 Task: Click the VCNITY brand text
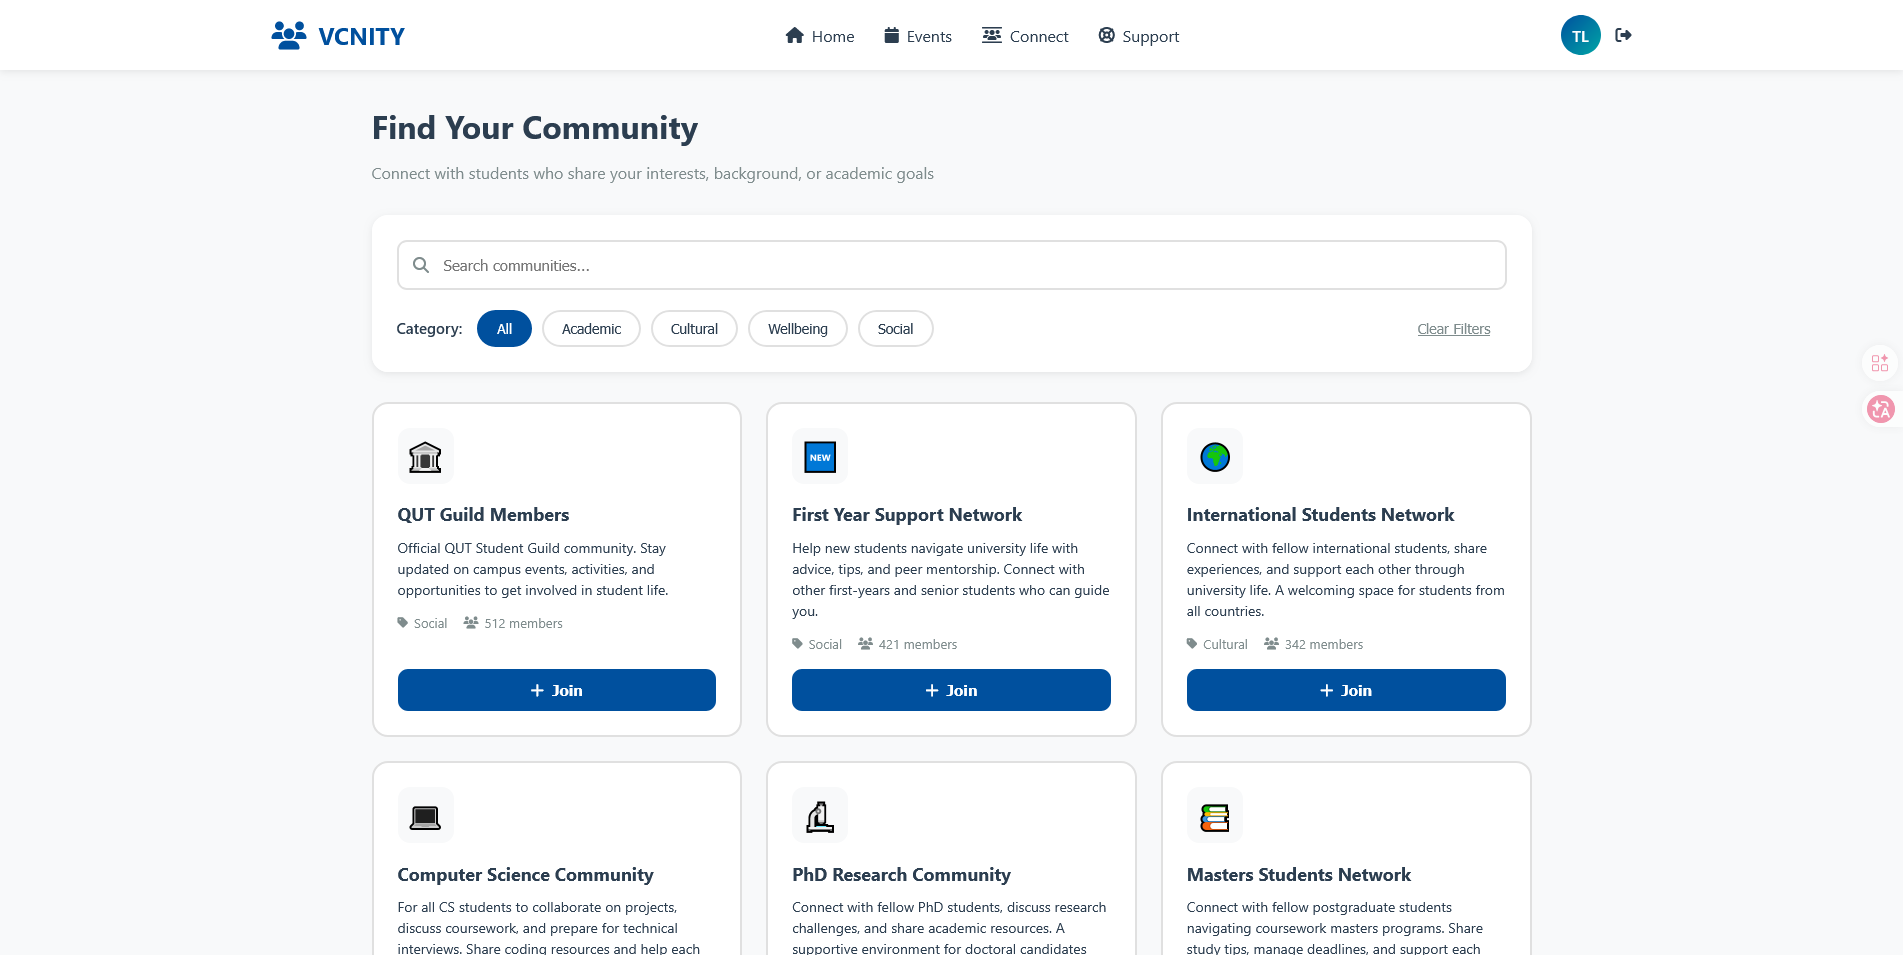(361, 37)
